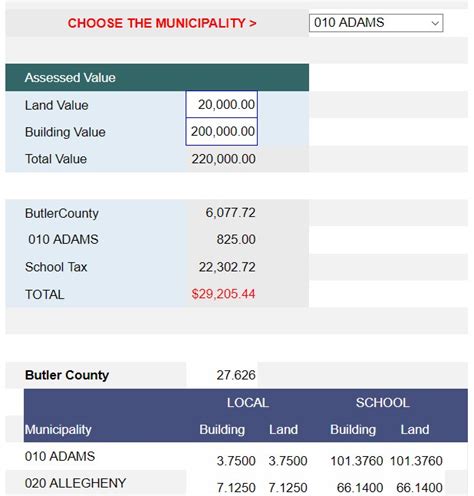Click the 010 ADAMS local tax amount 825.00
Viewport: 474px width, 496px height.
[x=236, y=239]
